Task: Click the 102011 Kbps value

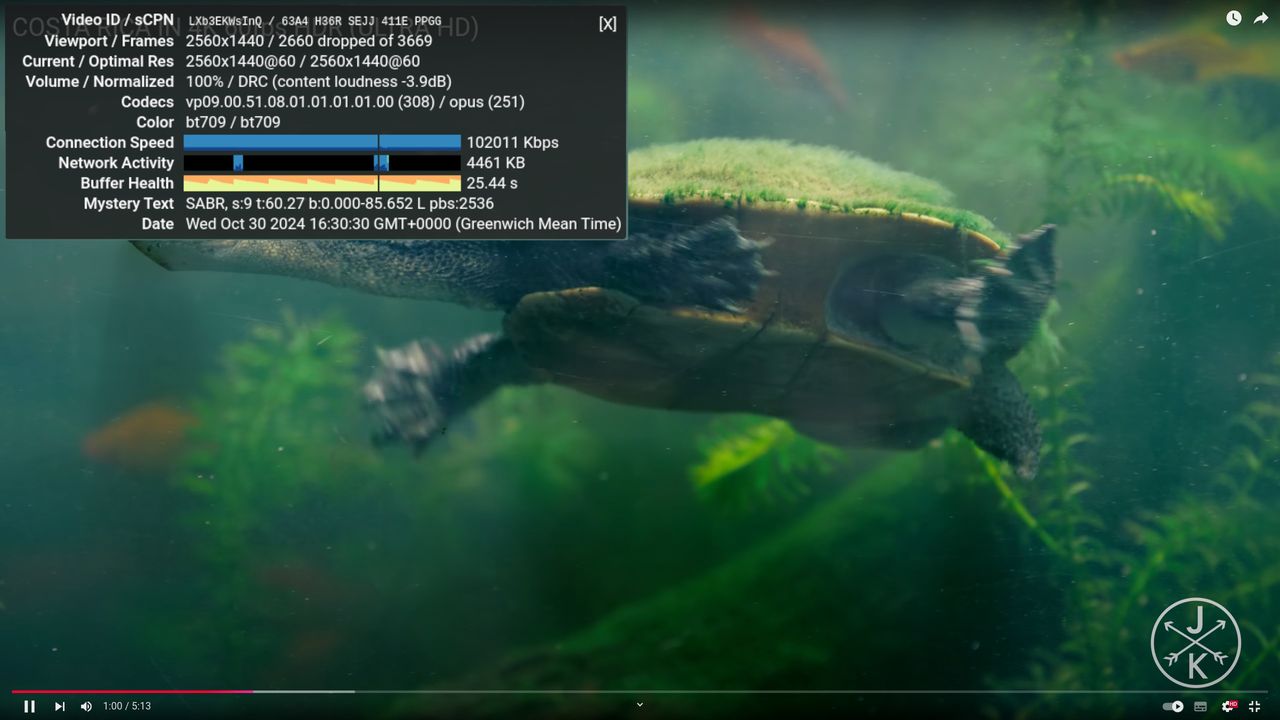Action: pyautogui.click(x=512, y=142)
